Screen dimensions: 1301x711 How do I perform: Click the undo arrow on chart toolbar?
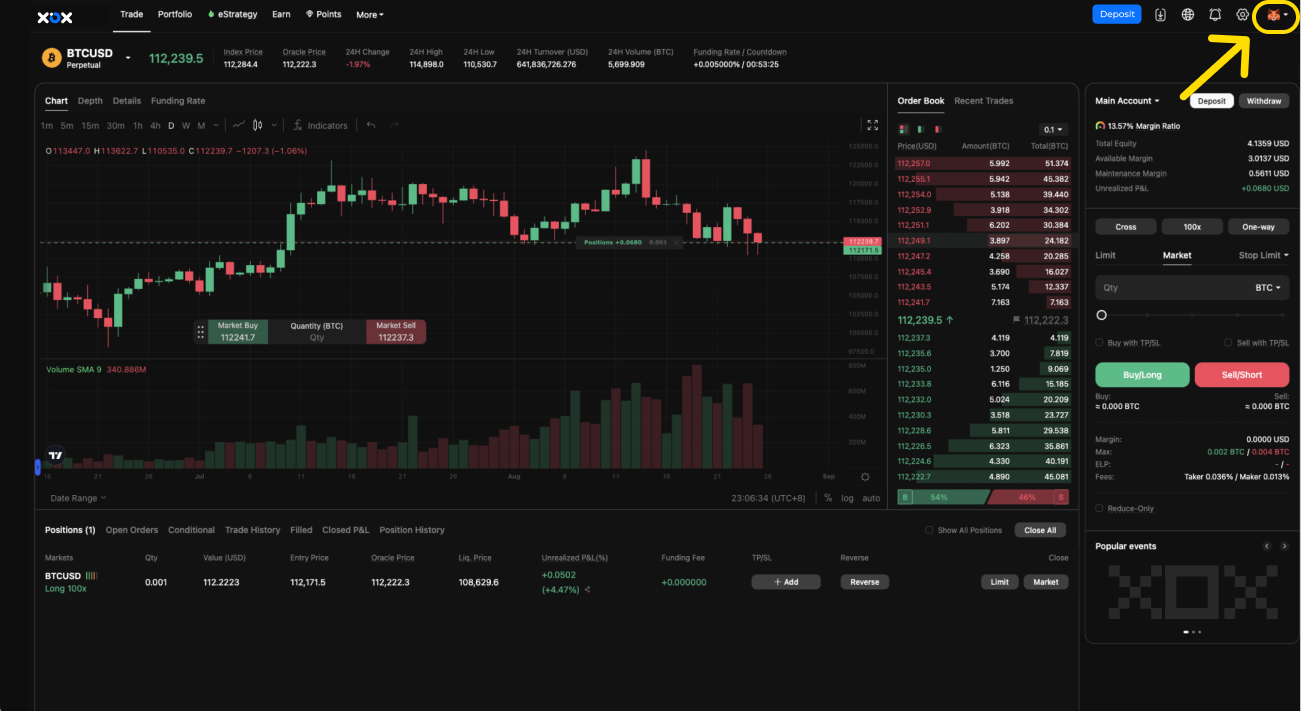pyautogui.click(x=371, y=126)
